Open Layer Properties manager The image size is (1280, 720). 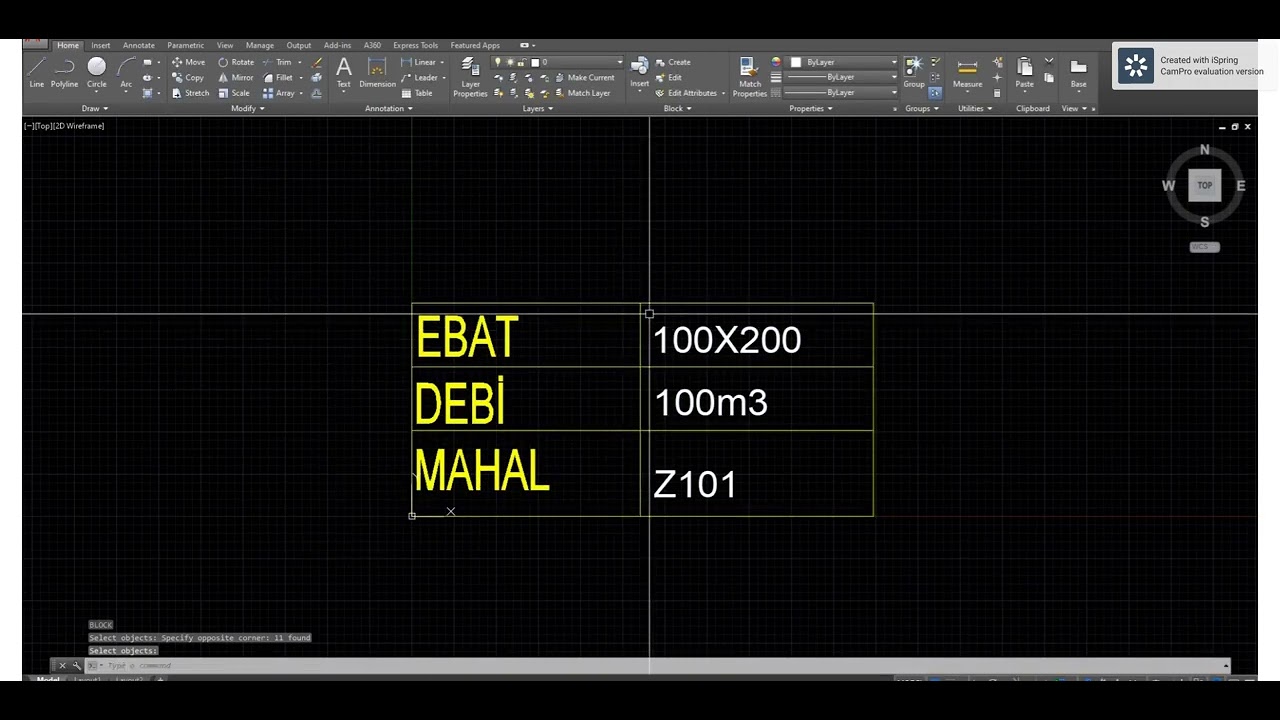click(x=470, y=76)
